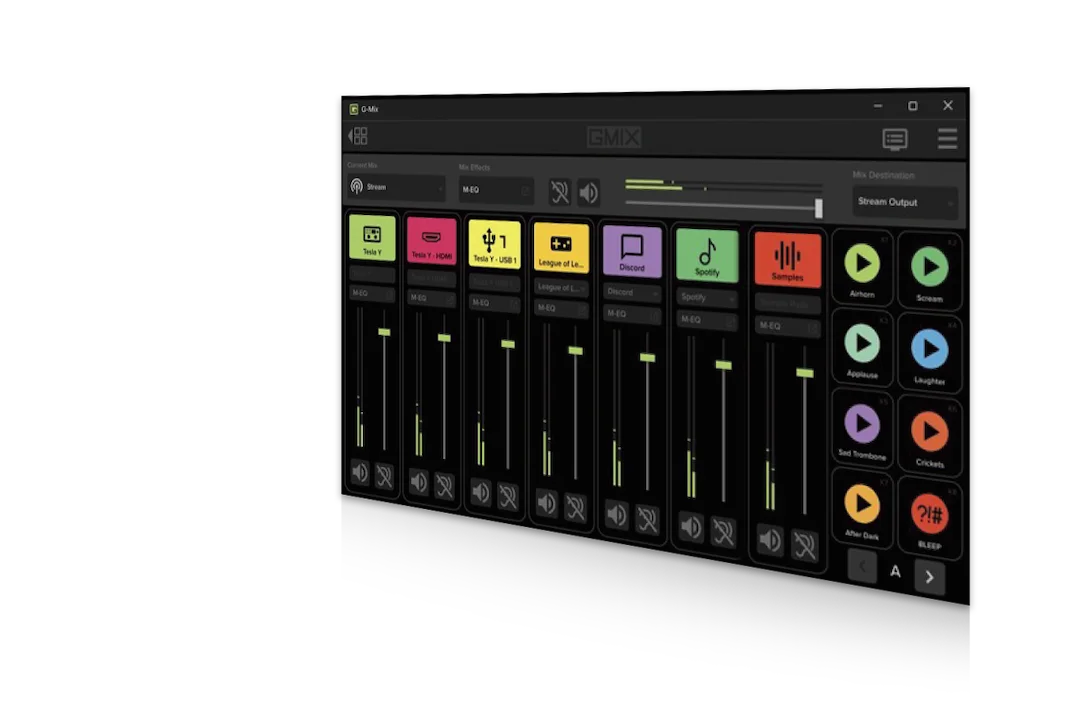The height and width of the screenshot is (724, 1080).
Task: Toggle headphone monitoring on the Discord channel
Action: click(647, 519)
